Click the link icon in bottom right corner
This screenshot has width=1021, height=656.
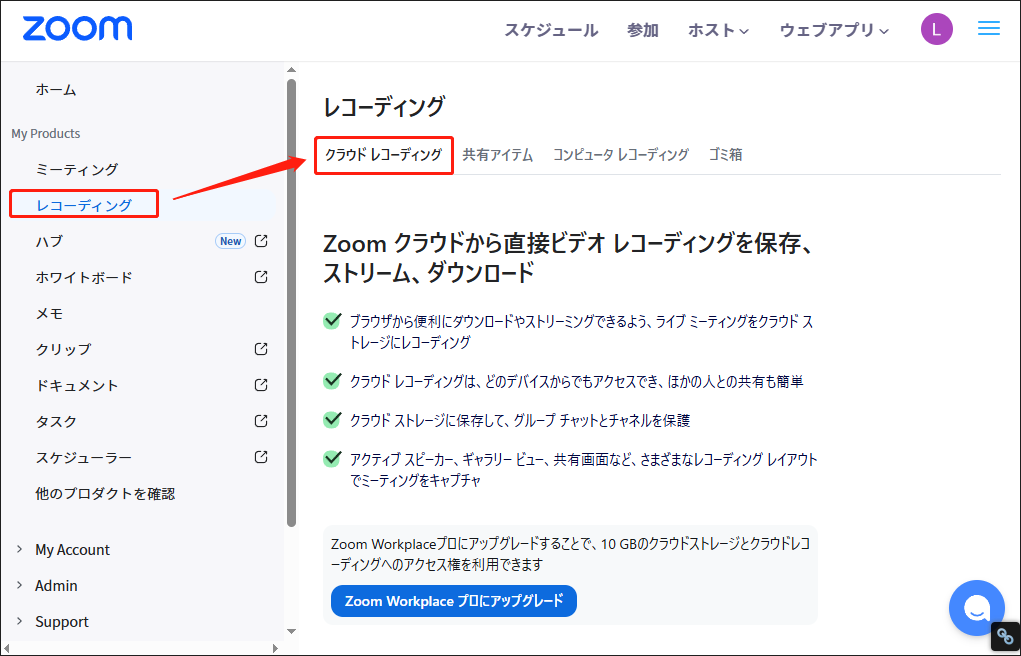[x=1005, y=636]
